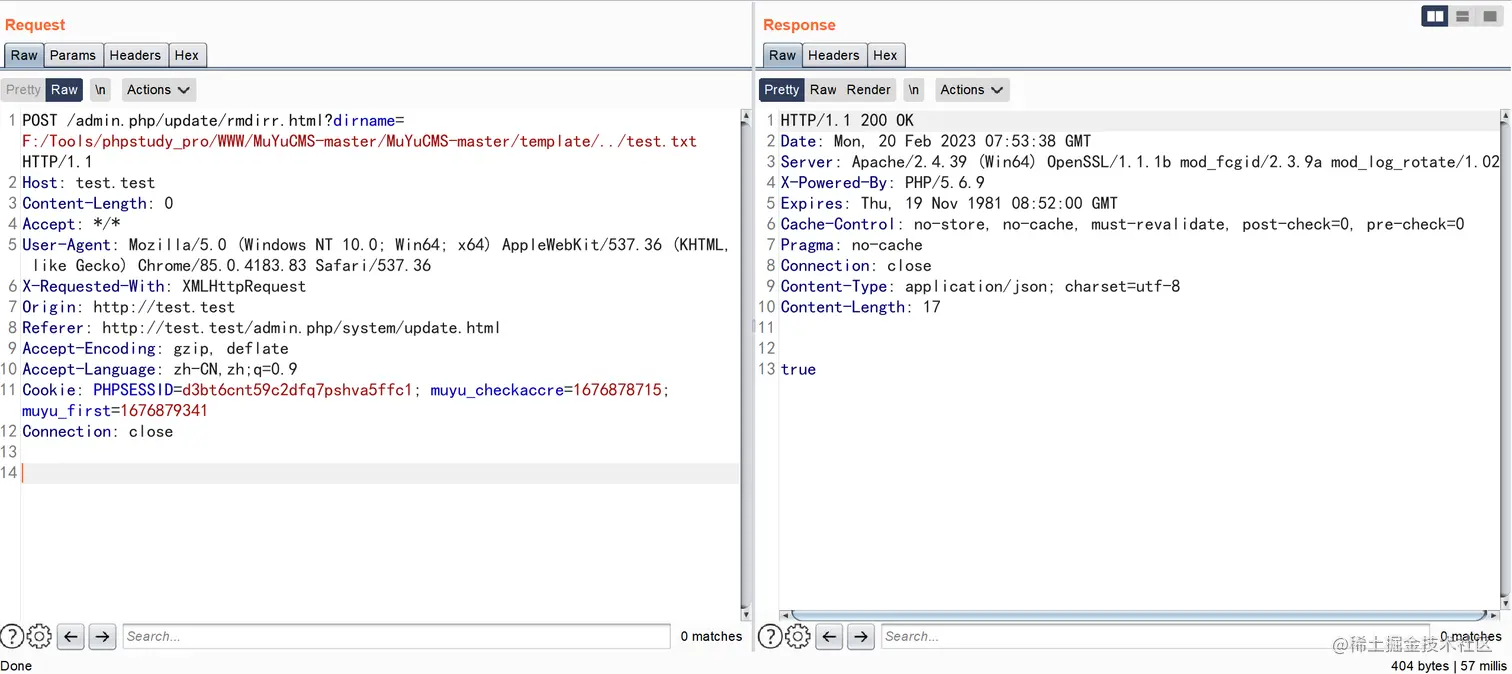
Task: Switch to stacked horizontal layout view
Action: point(1463,16)
